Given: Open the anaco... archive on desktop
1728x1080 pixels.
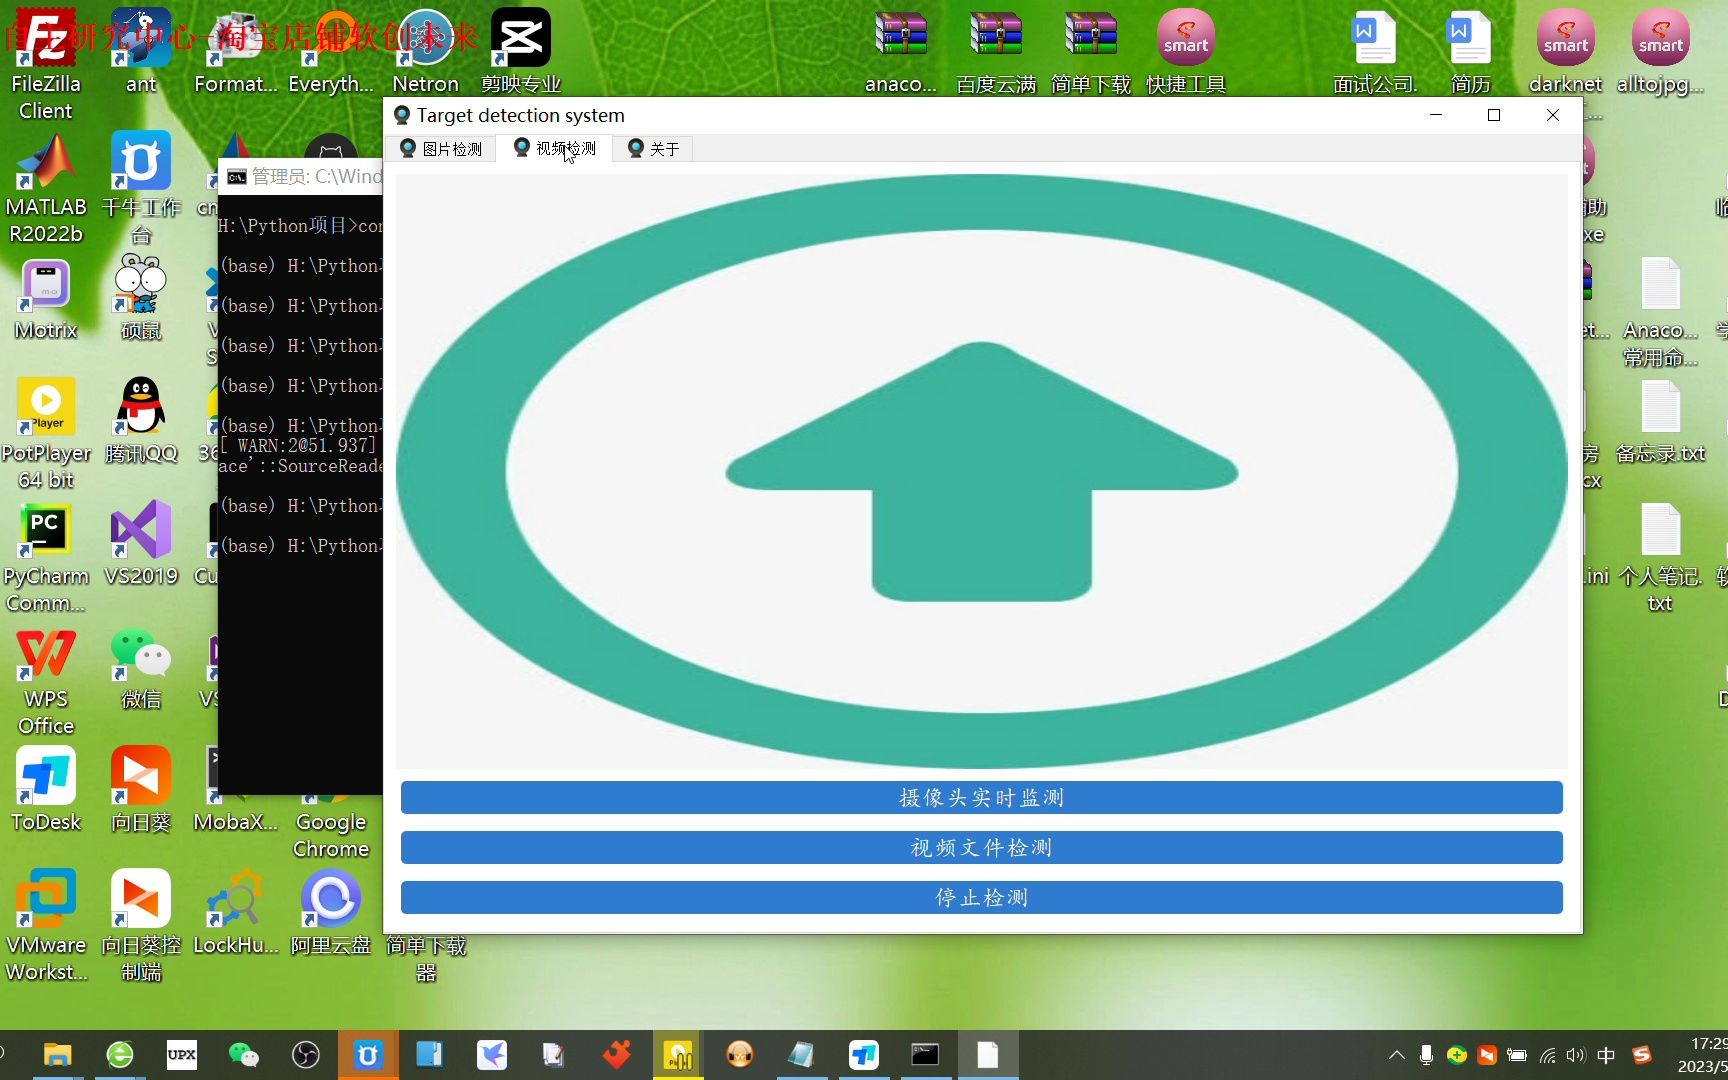Looking at the screenshot, I should point(901,52).
